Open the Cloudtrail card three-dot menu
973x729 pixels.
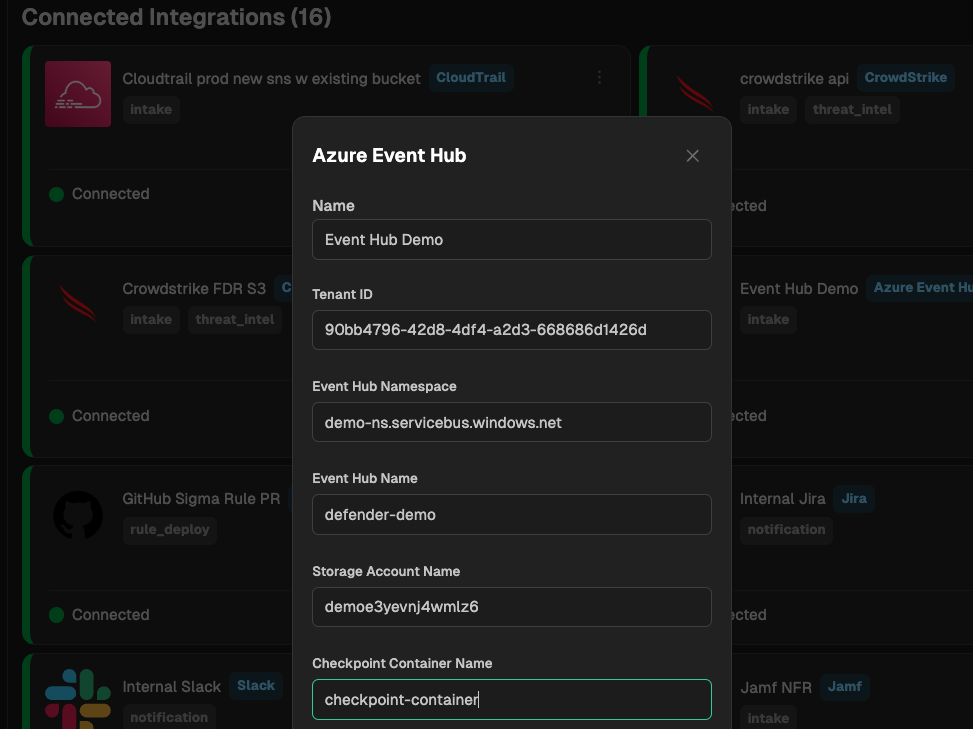(x=599, y=77)
